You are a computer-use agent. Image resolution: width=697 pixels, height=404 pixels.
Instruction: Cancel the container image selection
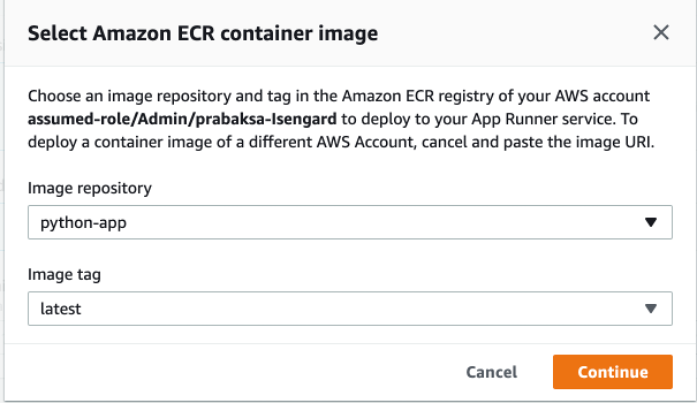coord(492,372)
